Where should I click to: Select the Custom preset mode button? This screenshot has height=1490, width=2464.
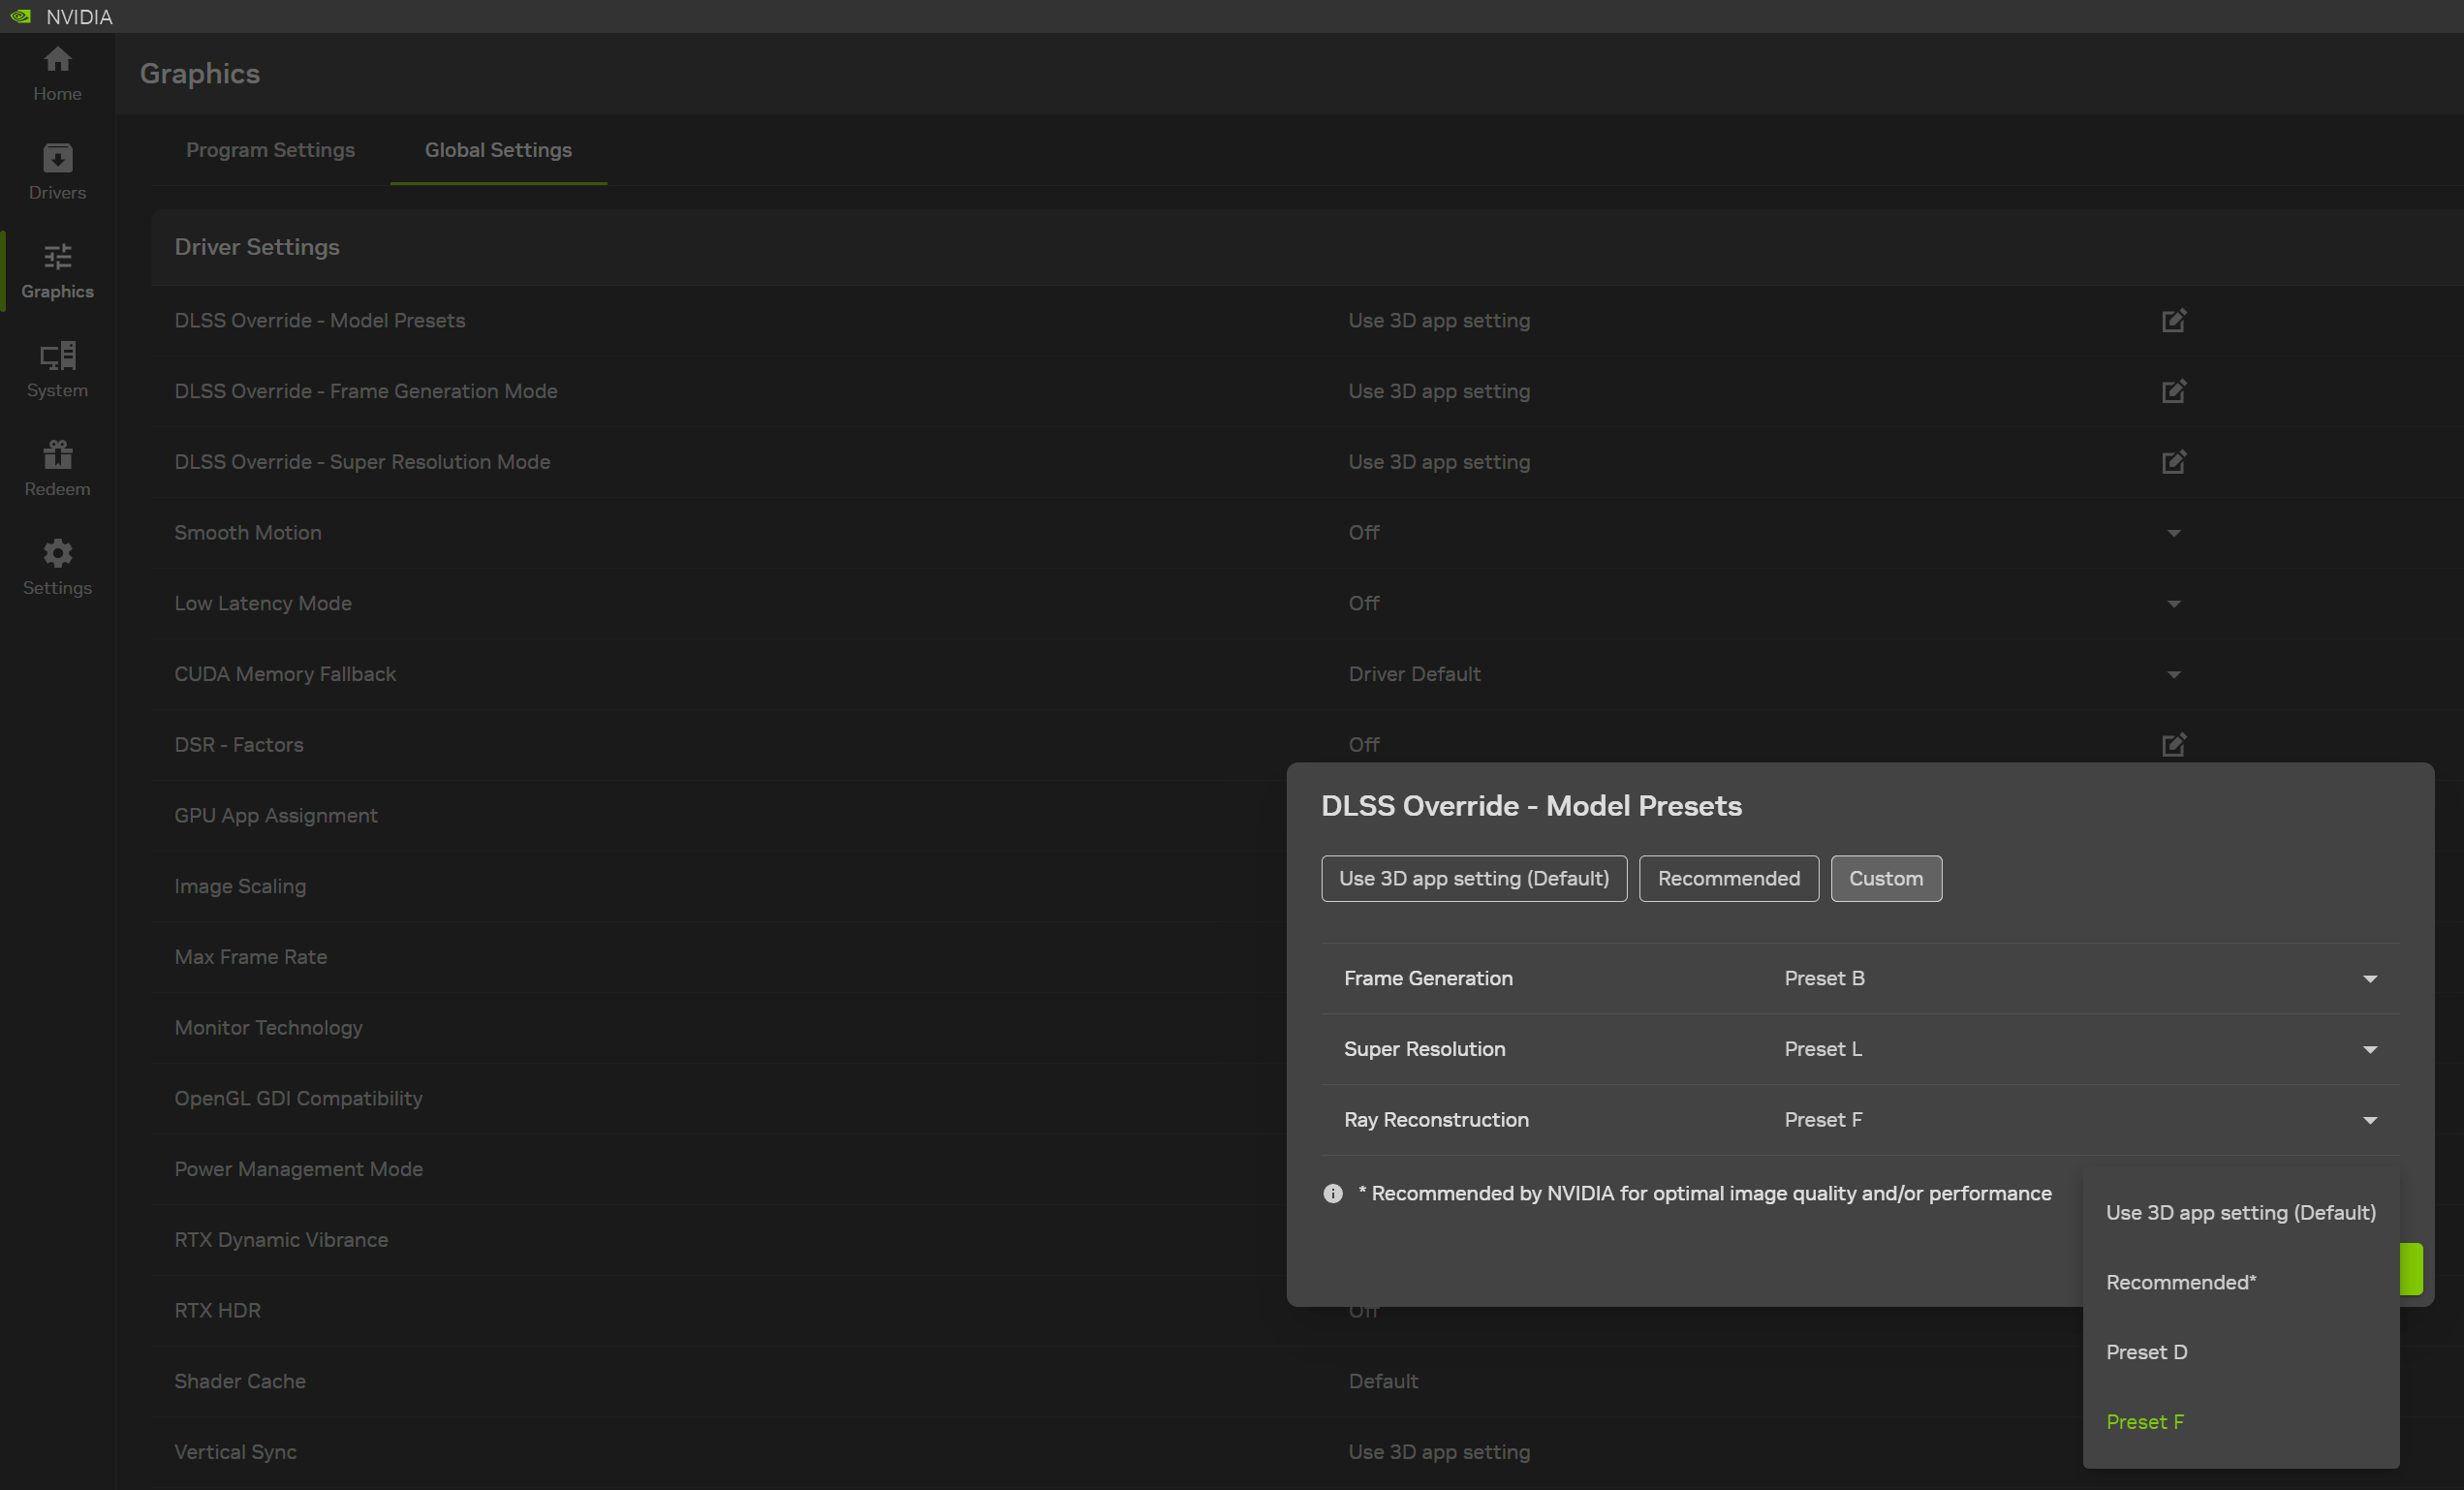tap(1886, 879)
